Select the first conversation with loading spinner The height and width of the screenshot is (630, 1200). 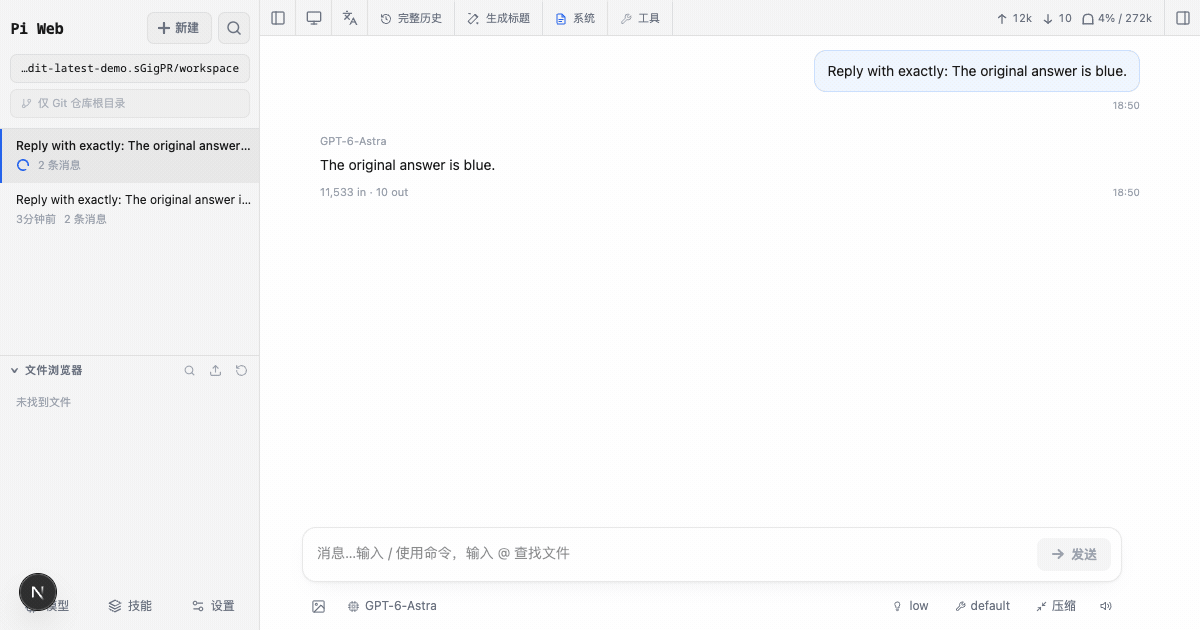click(130, 155)
